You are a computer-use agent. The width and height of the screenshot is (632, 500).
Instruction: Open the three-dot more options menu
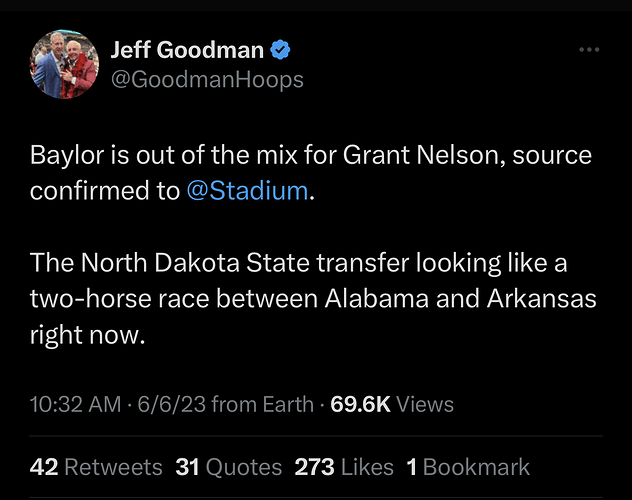[591, 49]
